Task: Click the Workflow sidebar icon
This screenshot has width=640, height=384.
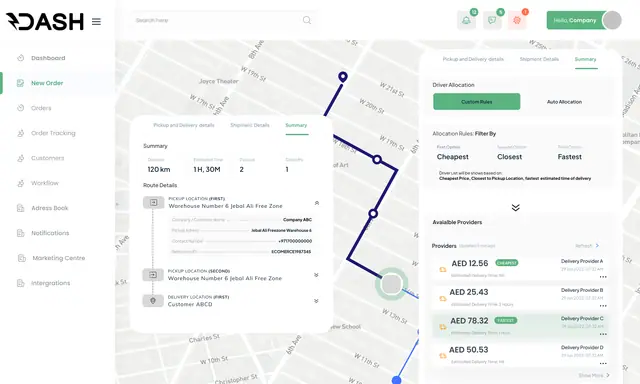Action: tap(20, 183)
